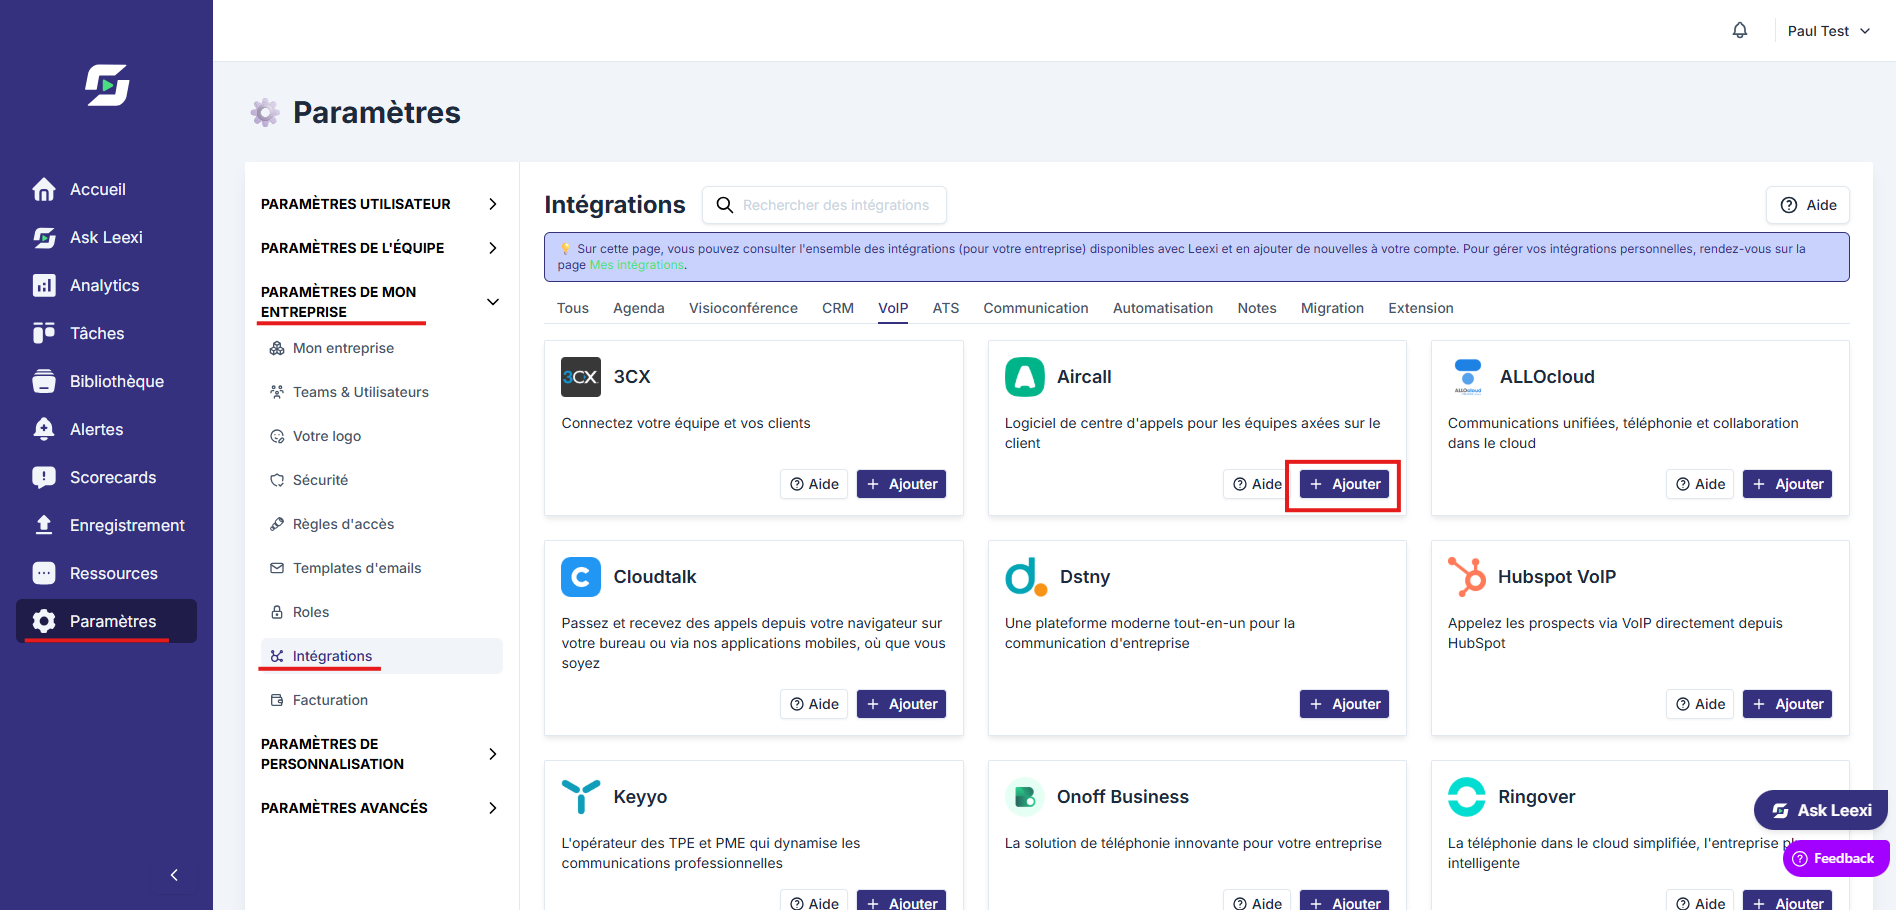Click the Aircall integration logo
Image resolution: width=1896 pixels, height=910 pixels.
pos(1024,377)
